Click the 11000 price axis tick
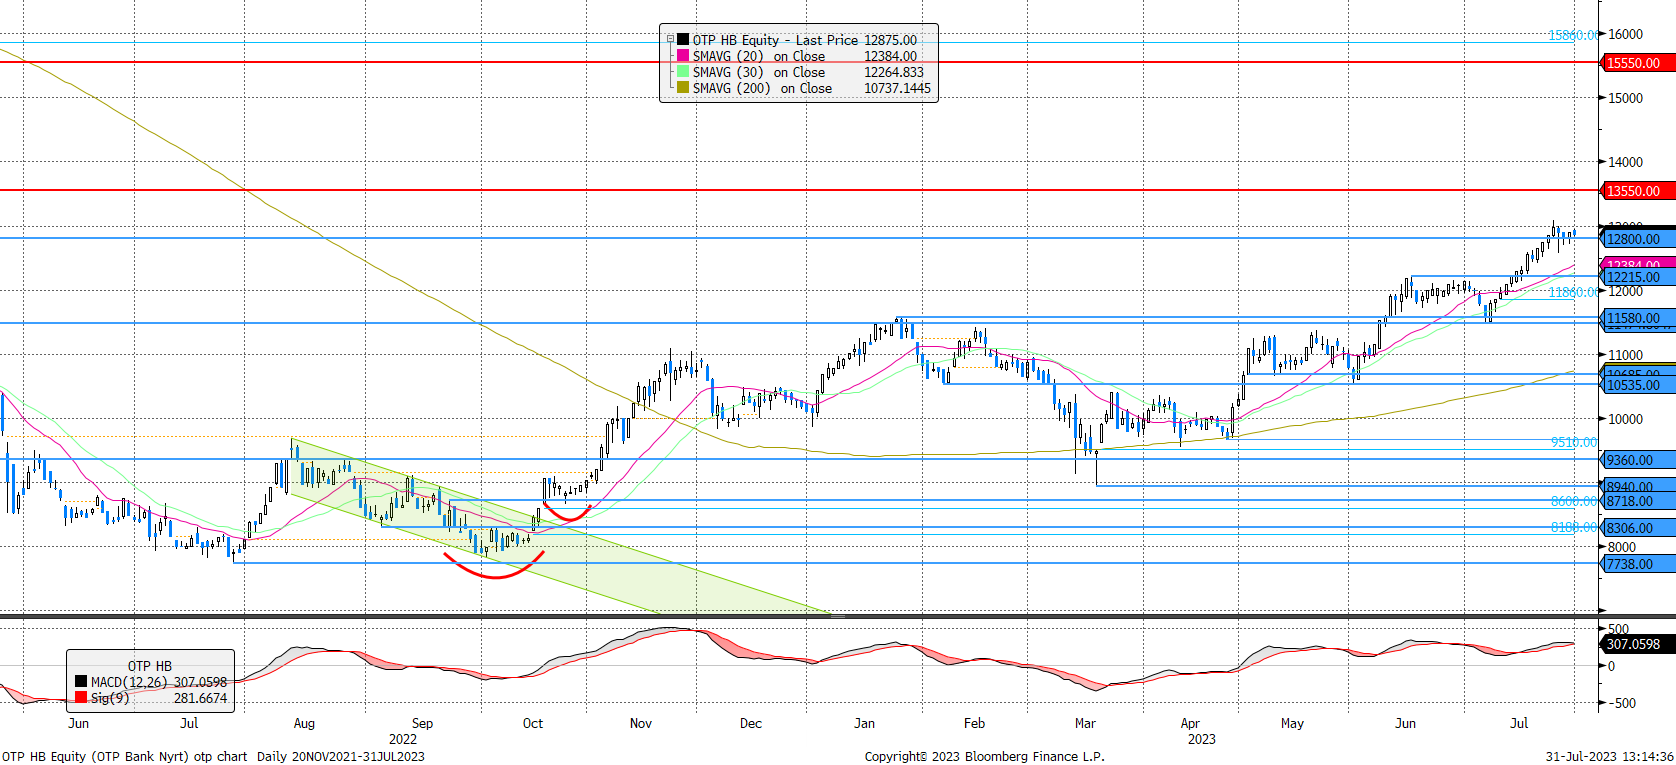 pyautogui.click(x=1625, y=355)
